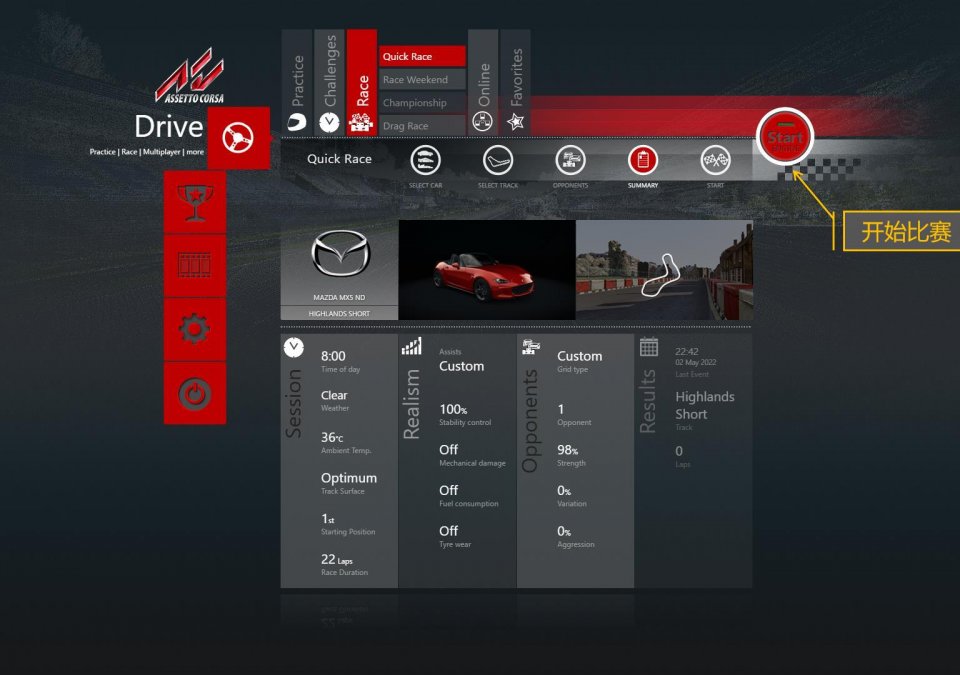Click the power exit icon
Viewport: 960px width, 675px height.
tap(195, 393)
